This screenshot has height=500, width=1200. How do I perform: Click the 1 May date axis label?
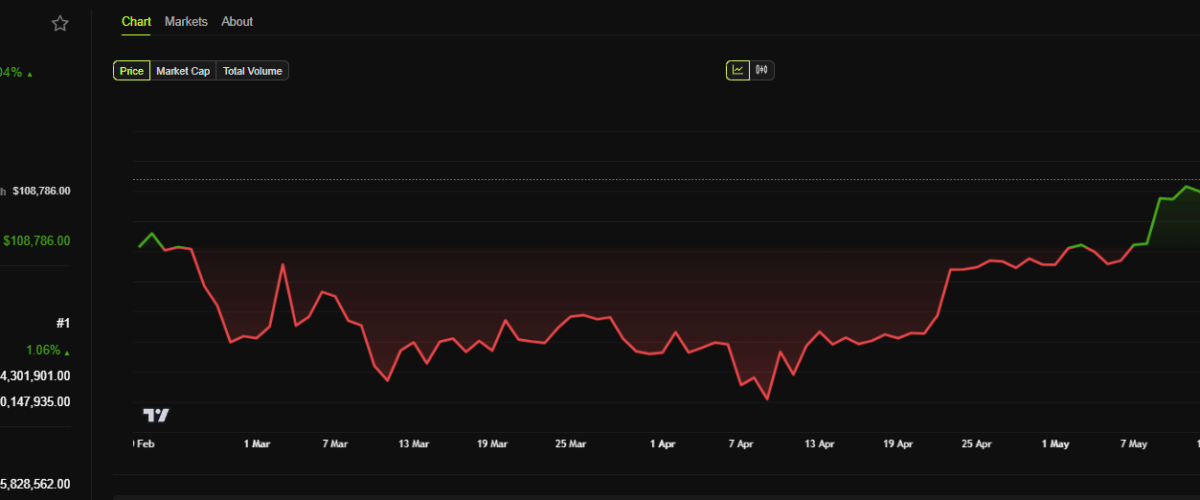[x=1055, y=443]
